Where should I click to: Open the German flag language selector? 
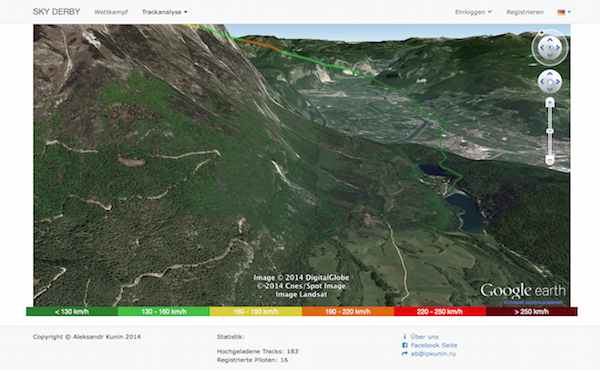pos(564,12)
